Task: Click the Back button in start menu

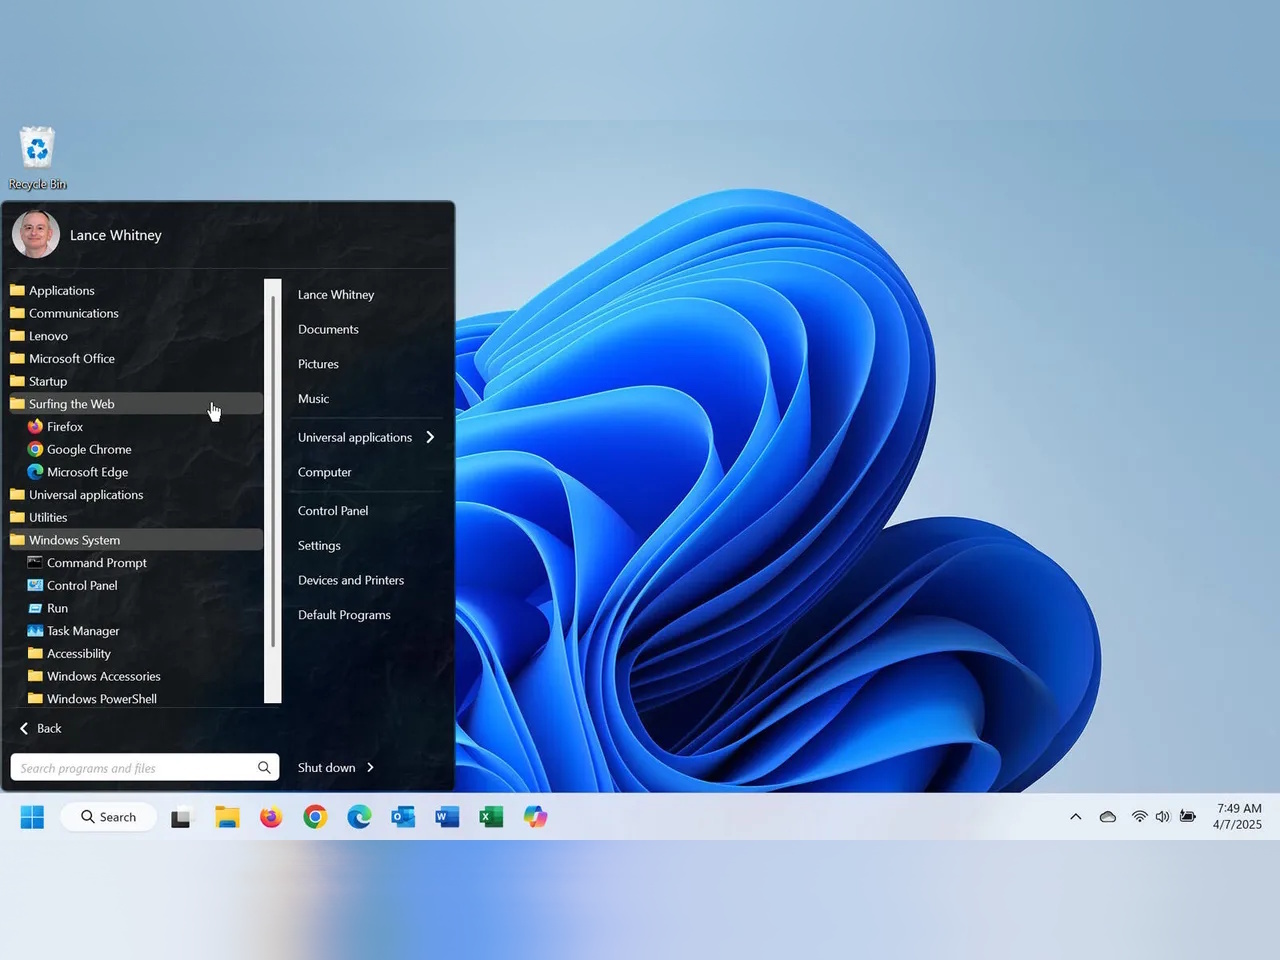Action: tap(41, 728)
